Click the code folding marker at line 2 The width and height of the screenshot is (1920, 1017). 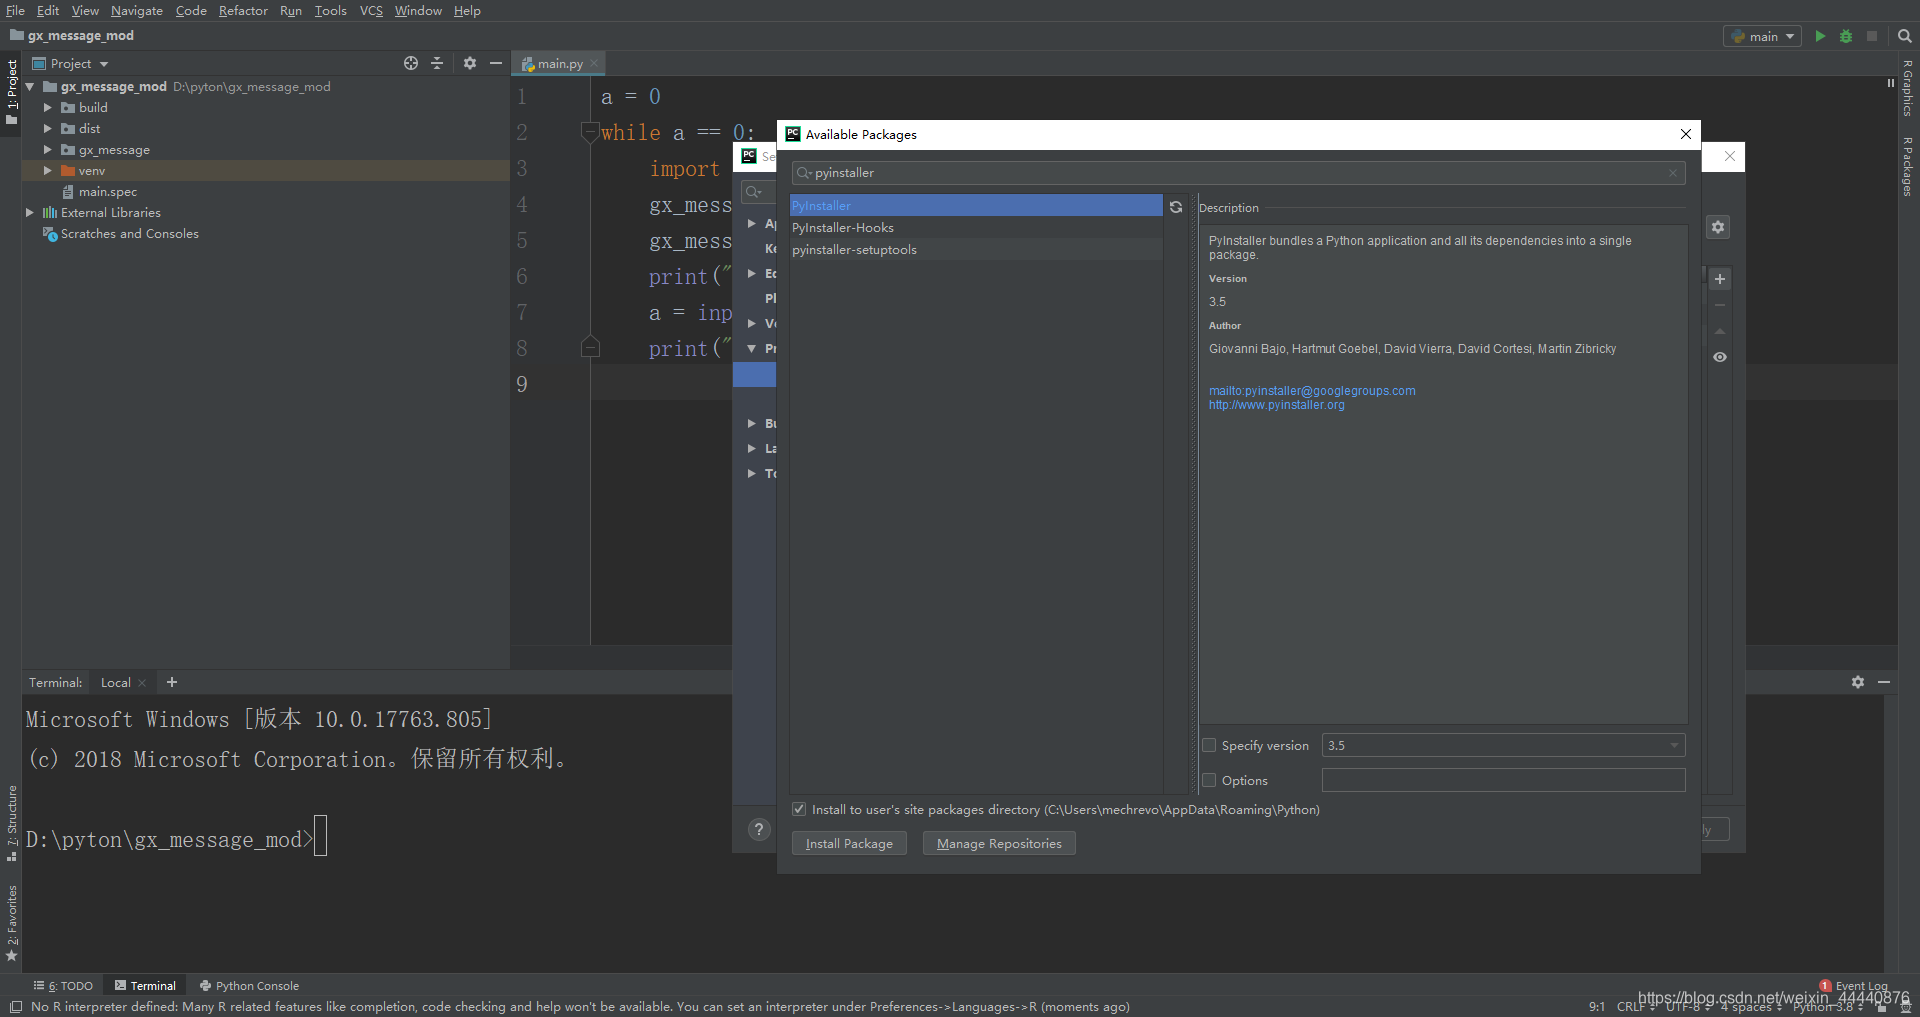pos(590,132)
